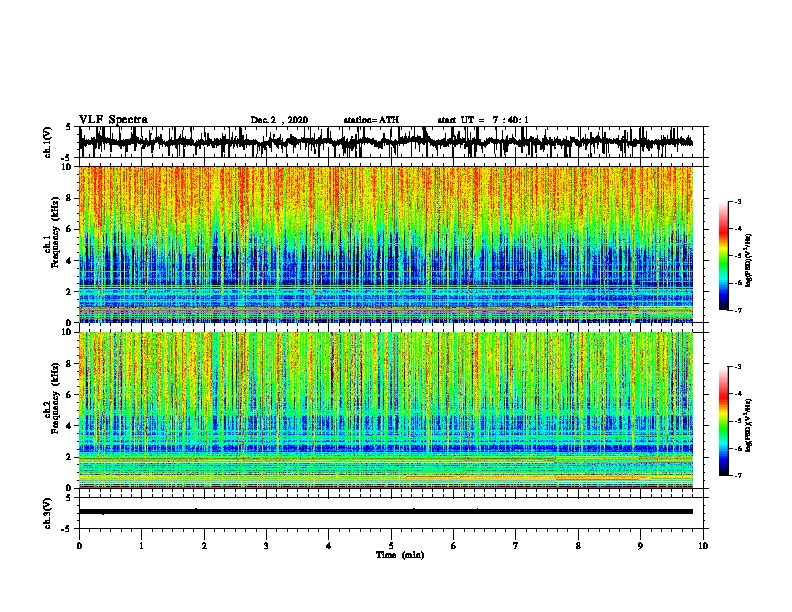Click the "-7" label on ch.1 colorbar
The height and width of the screenshot is (612, 792).
[738, 310]
